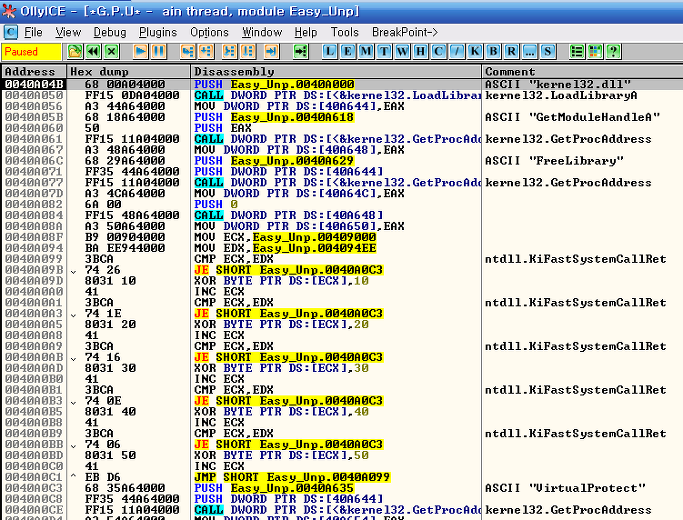683x520 pixels.
Task: Click the Open file toolbar icon
Action: (x=74, y=52)
